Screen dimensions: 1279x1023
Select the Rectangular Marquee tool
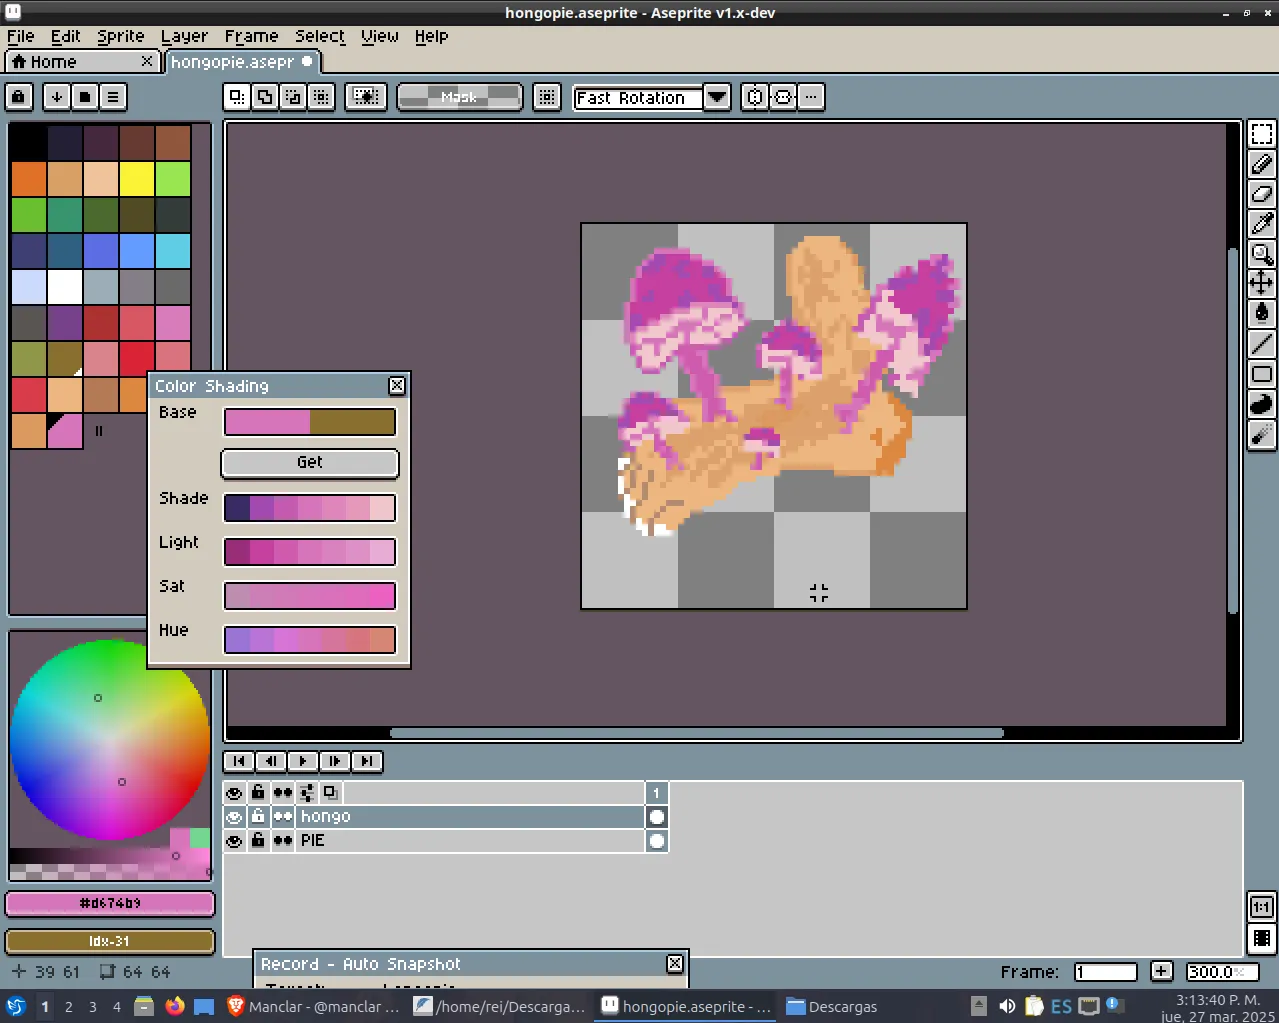click(1262, 134)
